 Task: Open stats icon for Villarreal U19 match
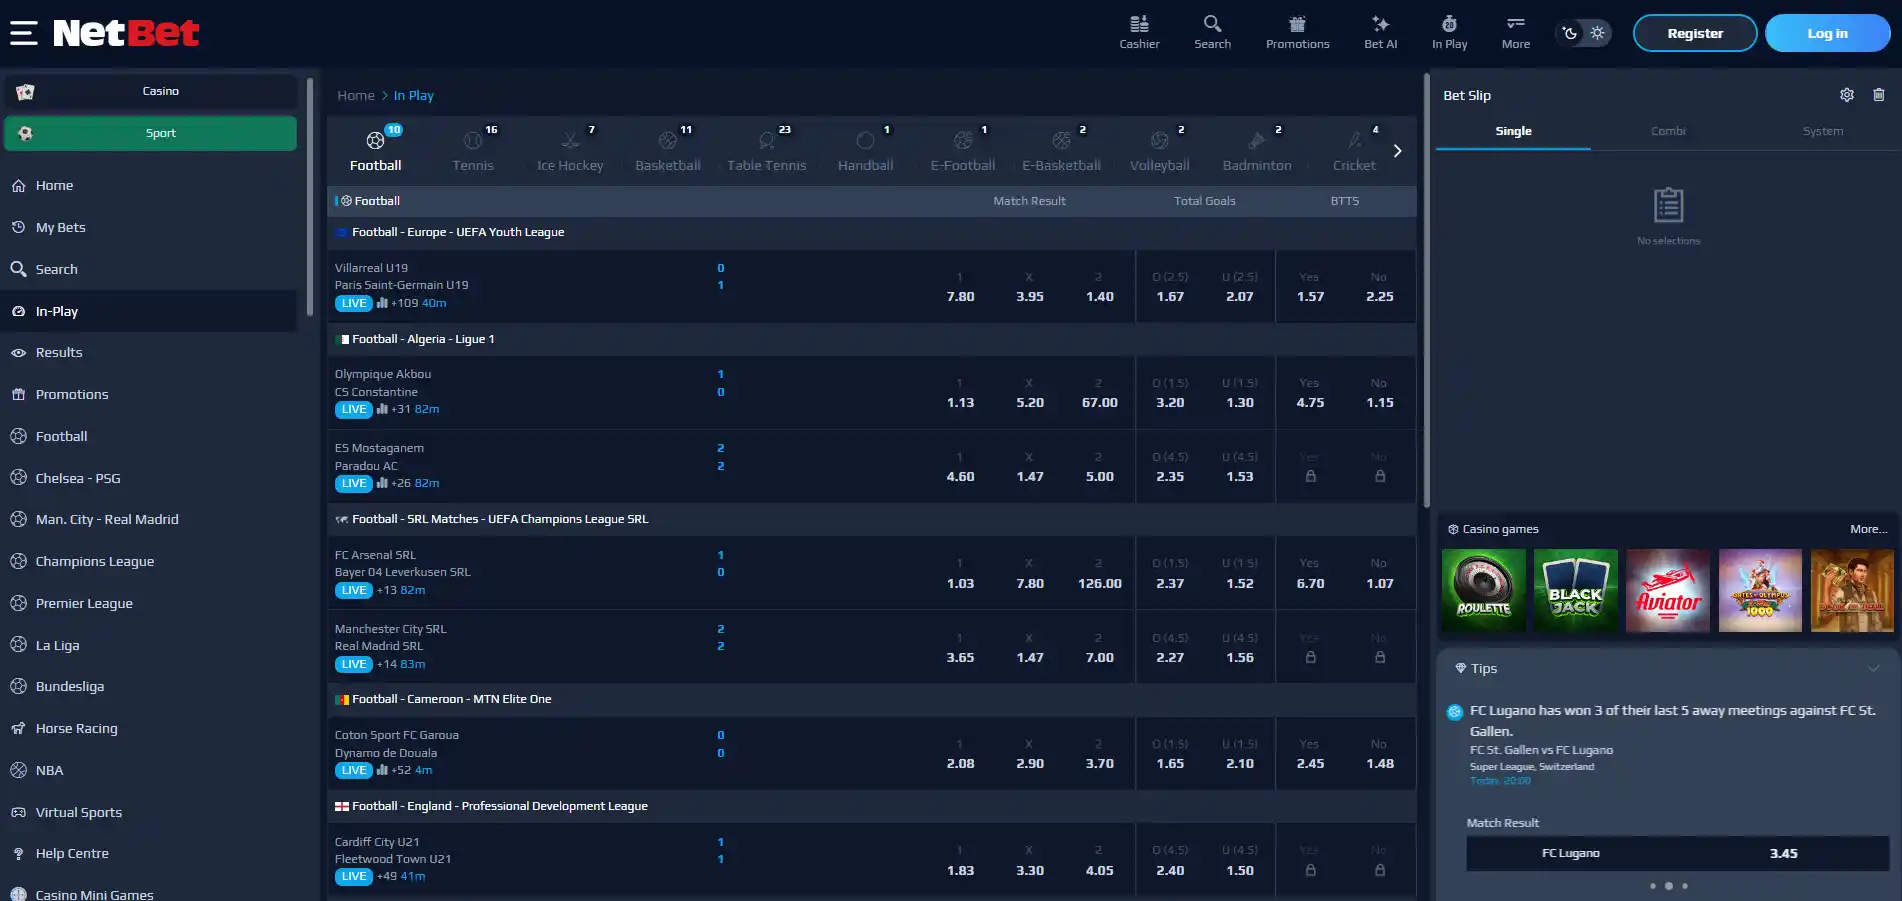tap(382, 303)
